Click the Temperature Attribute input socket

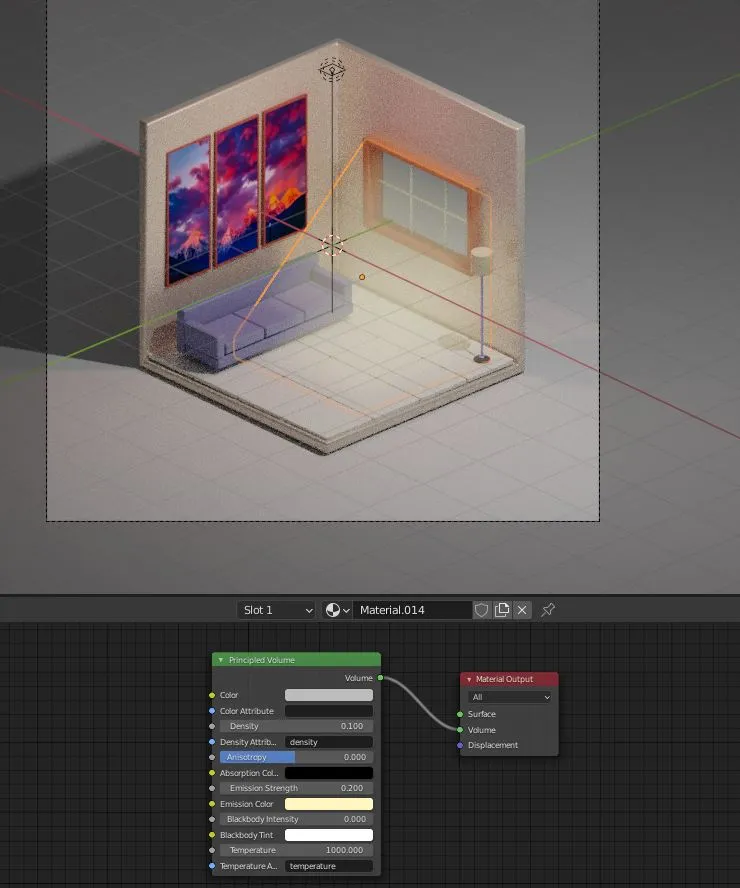212,866
